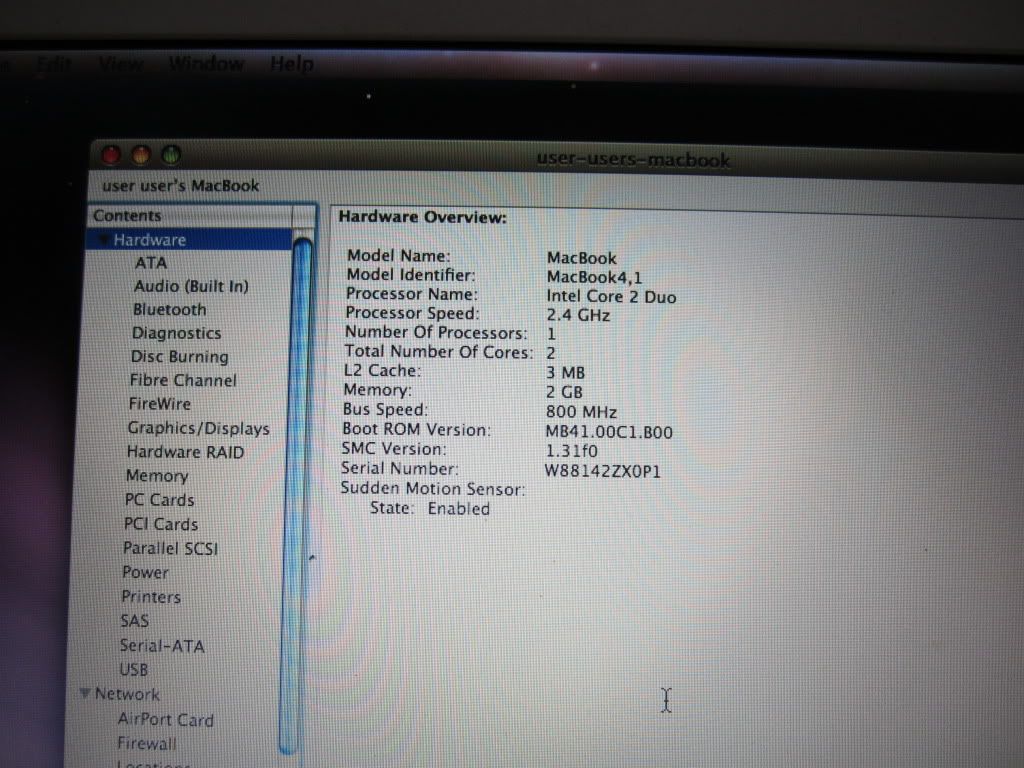Viewport: 1024px width, 768px height.
Task: Collapse the Network disclosure triangle
Action: [x=85, y=693]
